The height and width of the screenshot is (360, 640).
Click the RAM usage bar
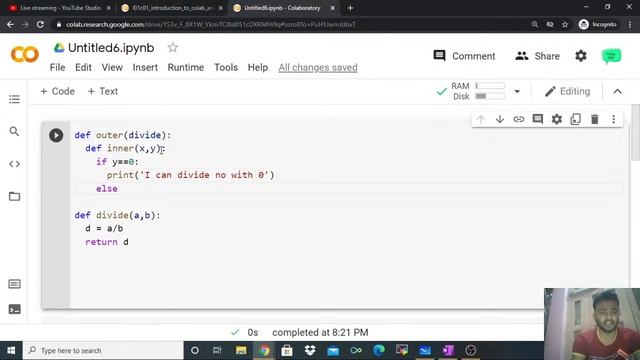tap(490, 86)
